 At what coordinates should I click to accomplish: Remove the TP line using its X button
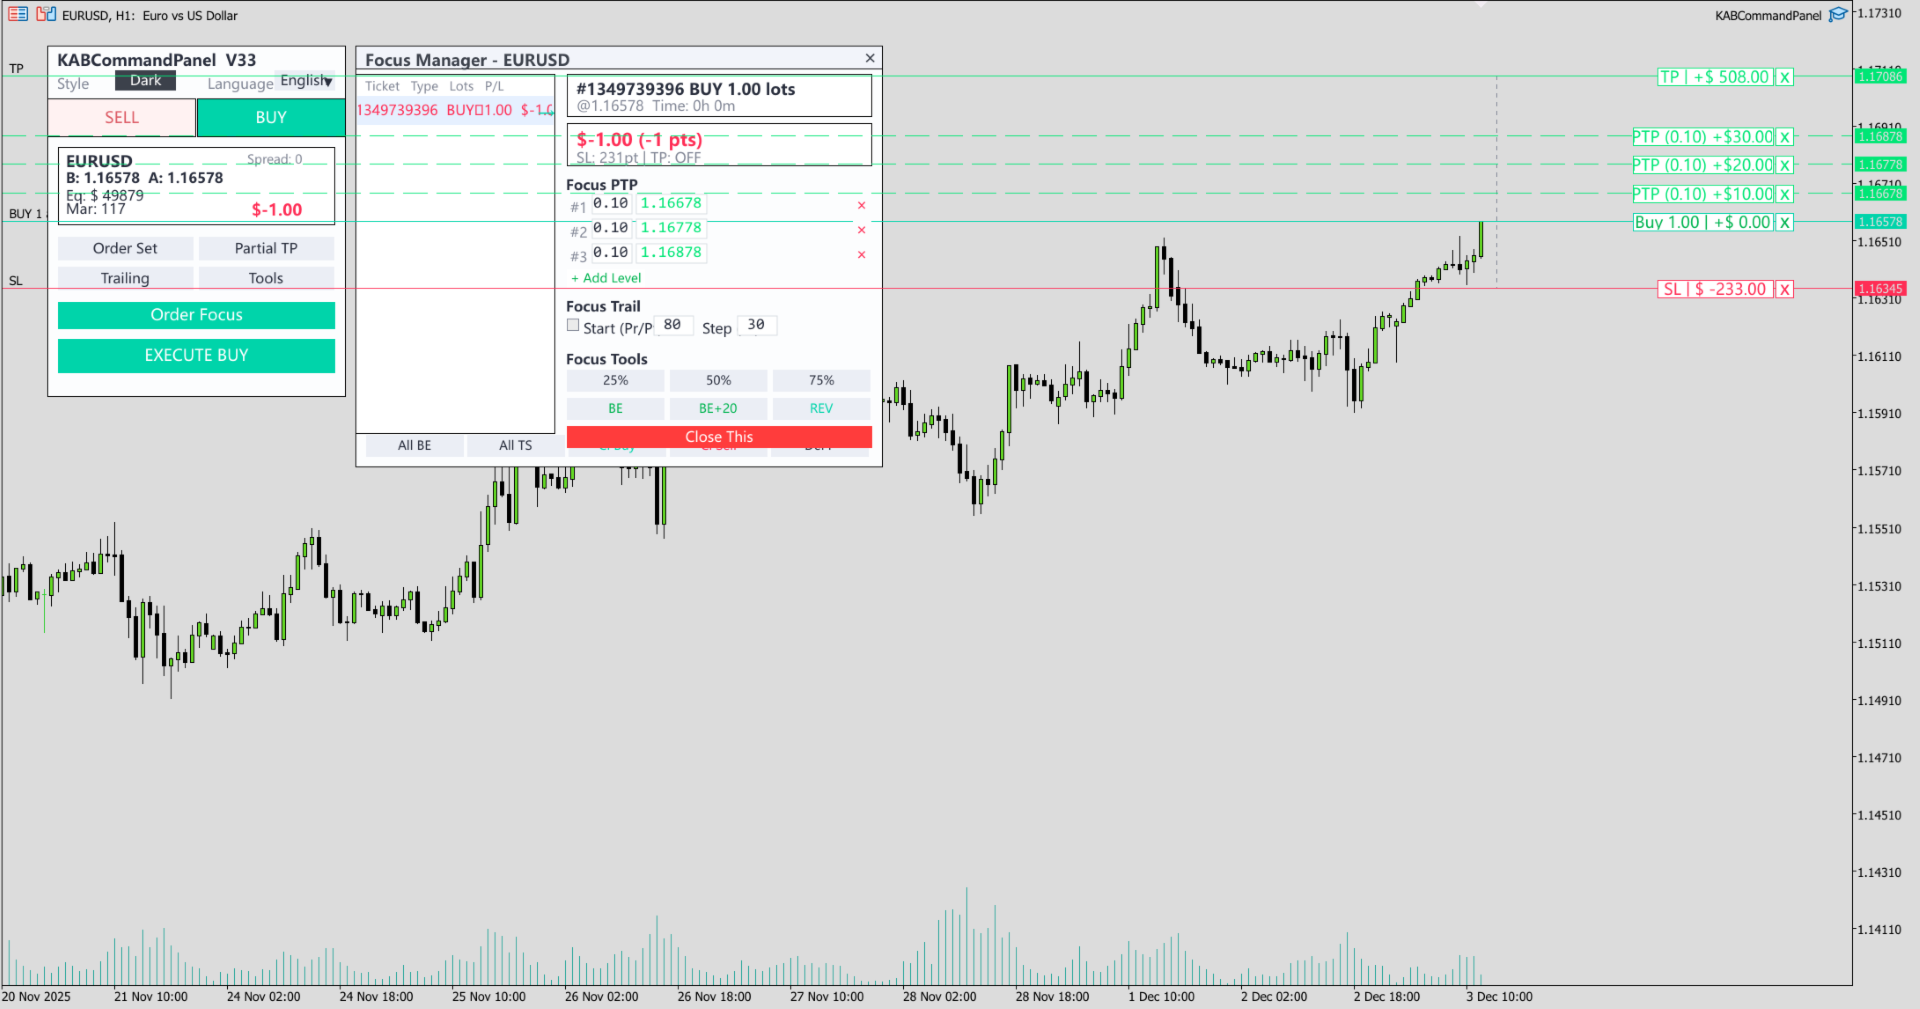(x=1785, y=77)
